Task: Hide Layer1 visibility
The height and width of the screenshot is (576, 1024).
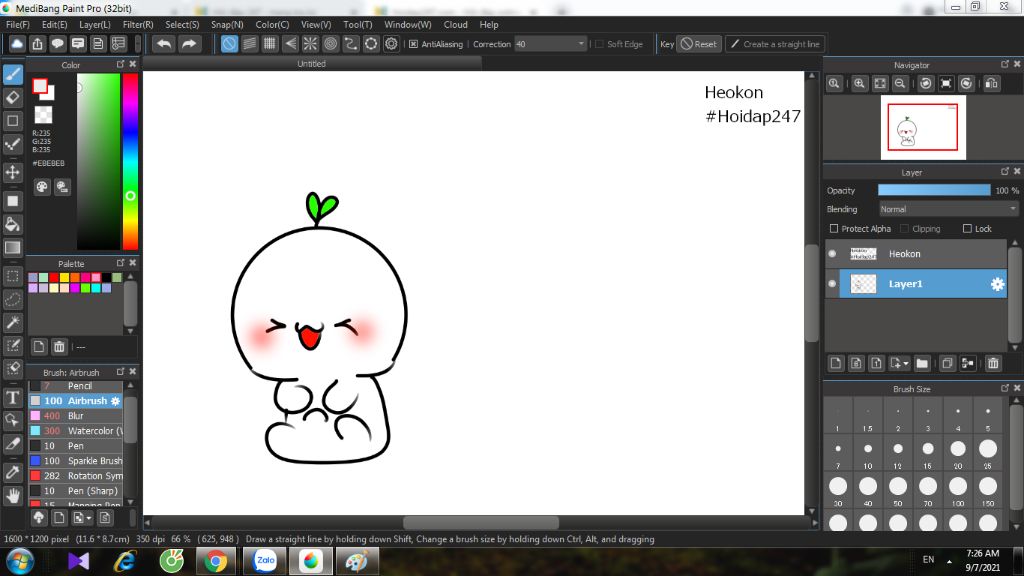Action: click(832, 283)
